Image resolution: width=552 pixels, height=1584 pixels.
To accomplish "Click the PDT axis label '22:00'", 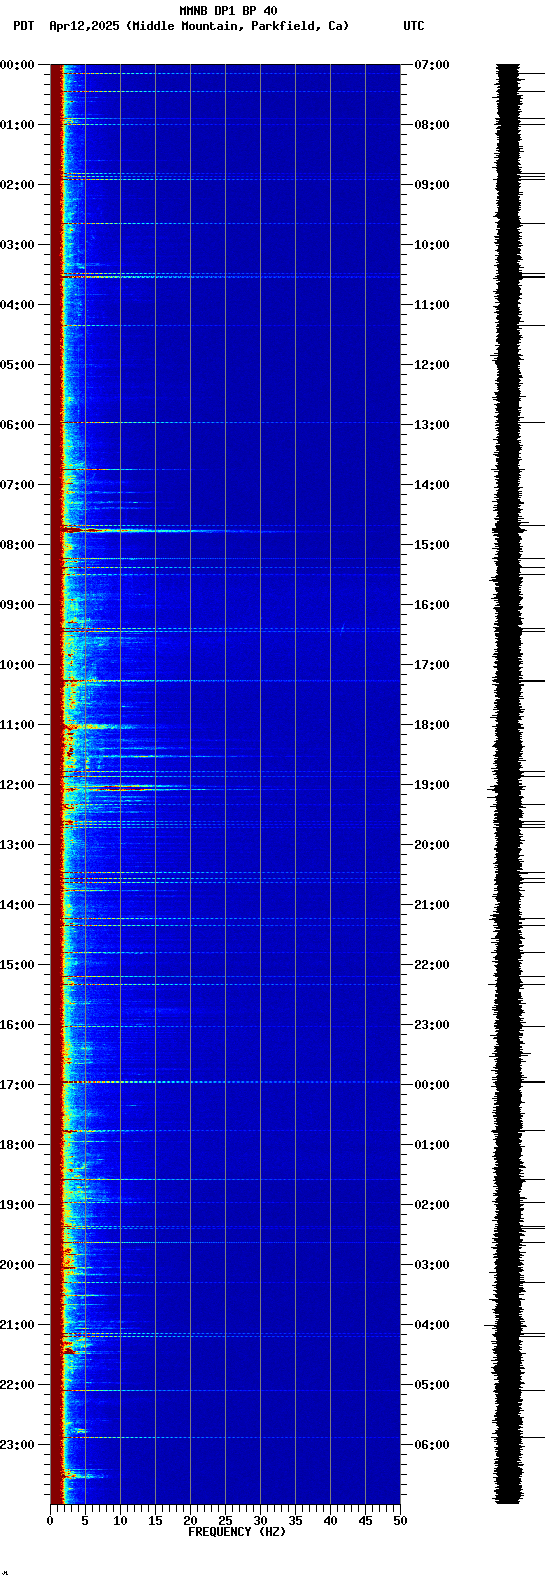I will pyautogui.click(x=17, y=1385).
